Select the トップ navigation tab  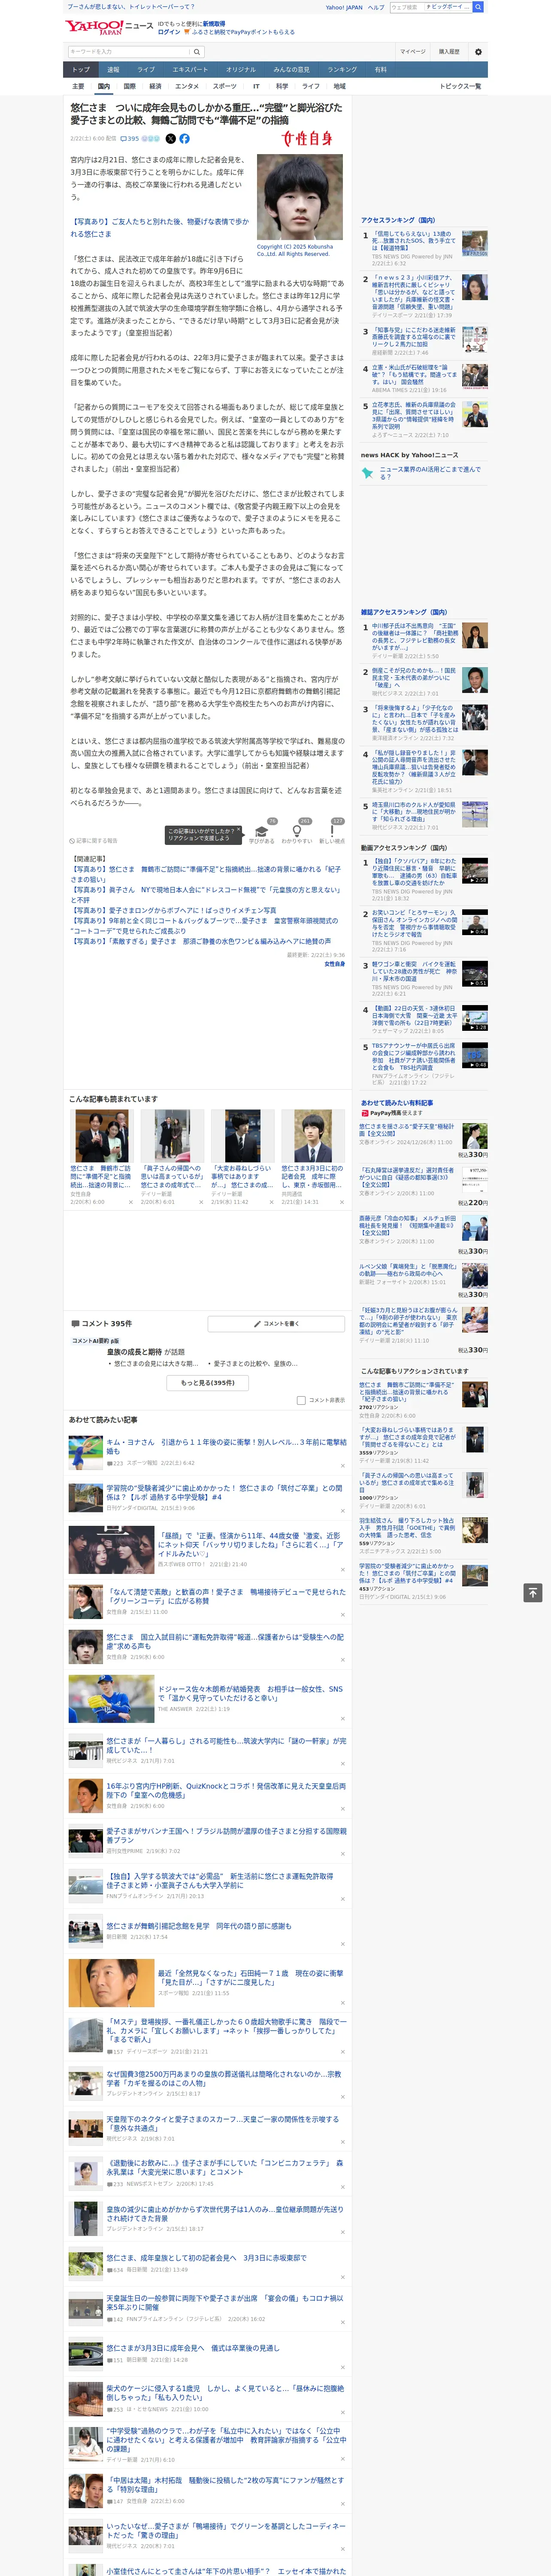click(81, 70)
